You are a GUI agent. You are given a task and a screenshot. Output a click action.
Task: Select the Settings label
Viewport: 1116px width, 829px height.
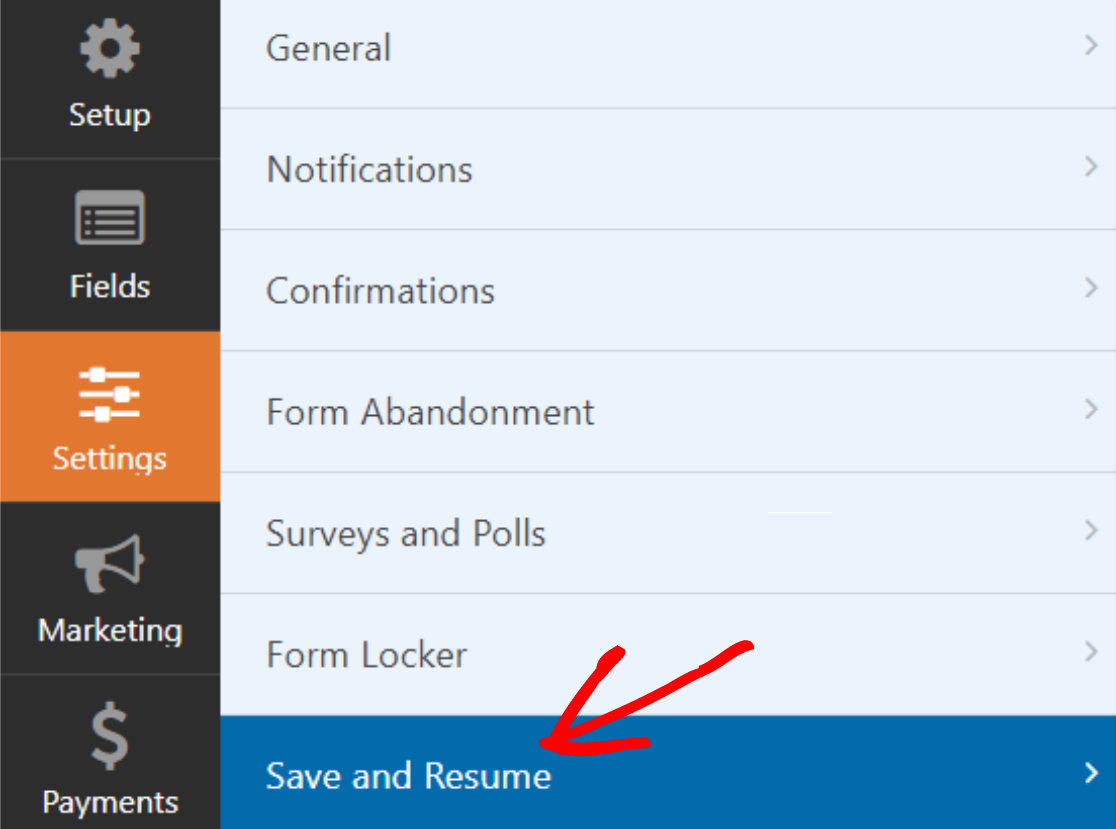coord(110,459)
